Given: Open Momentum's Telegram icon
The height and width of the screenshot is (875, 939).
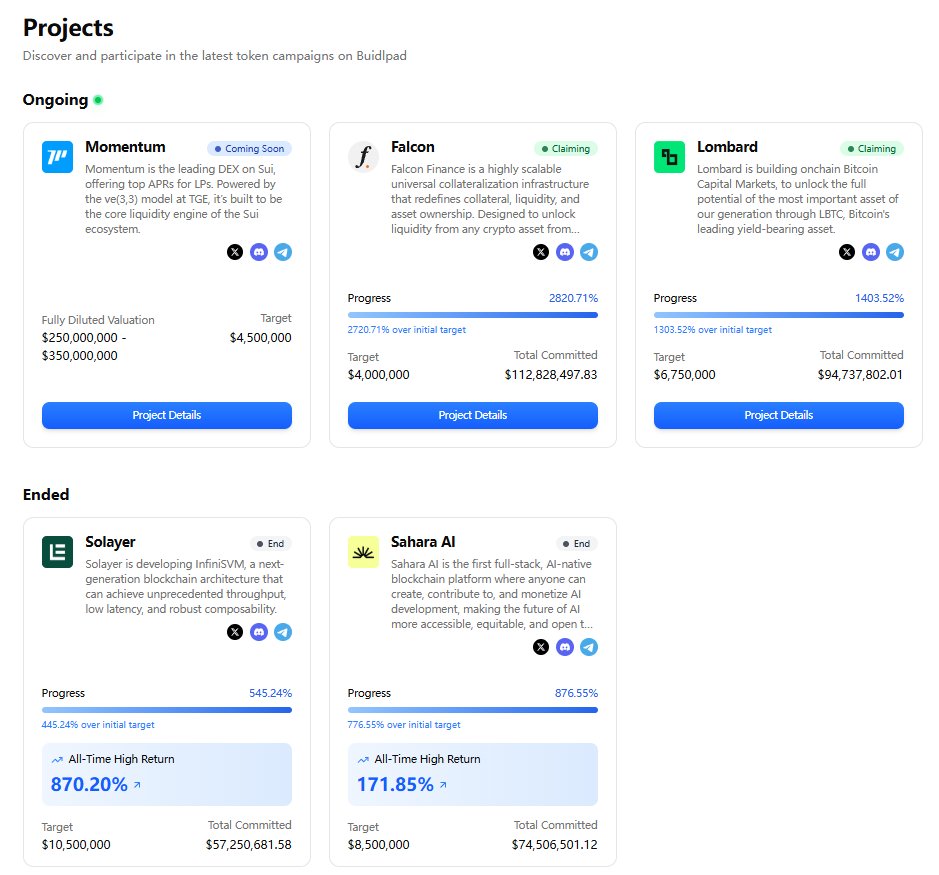Looking at the screenshot, I should tap(283, 252).
